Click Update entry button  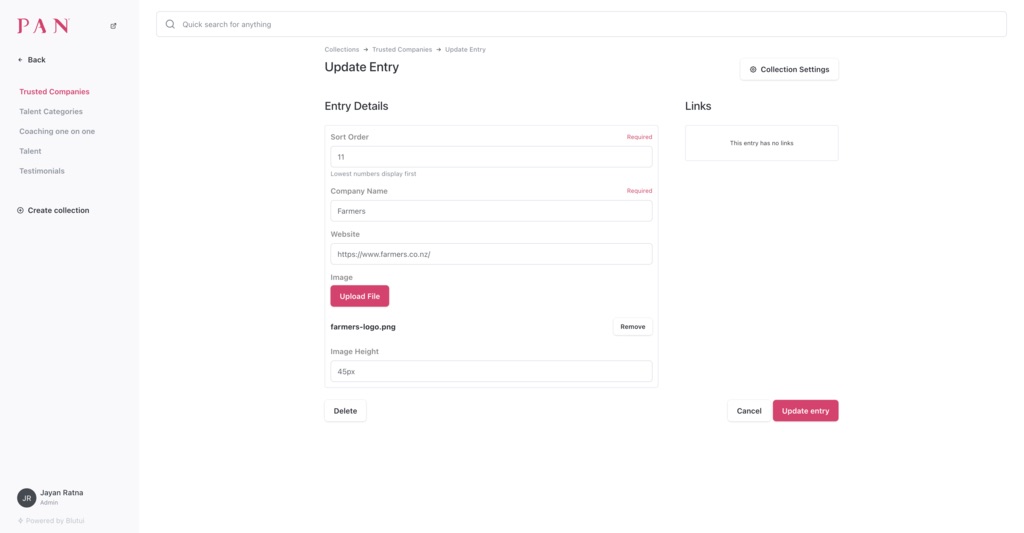coord(806,411)
